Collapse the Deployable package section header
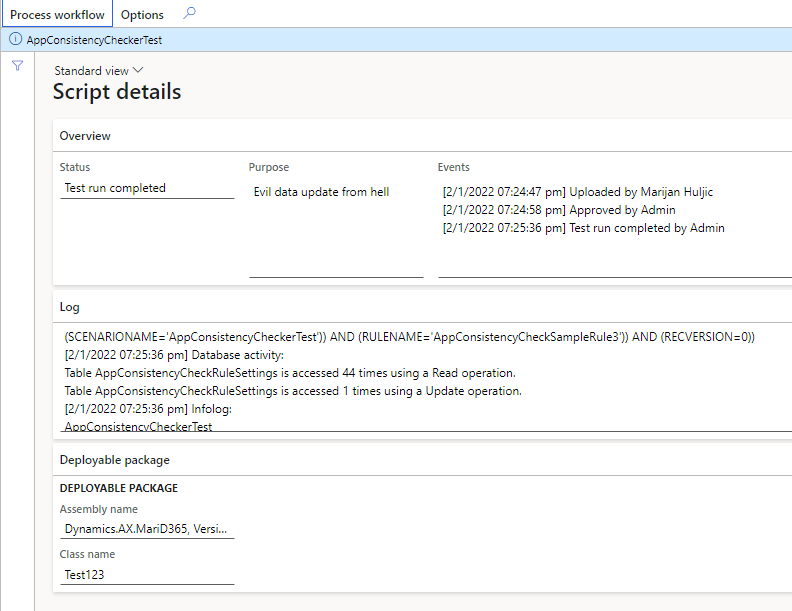Viewport: 792px width, 611px height. (422, 460)
